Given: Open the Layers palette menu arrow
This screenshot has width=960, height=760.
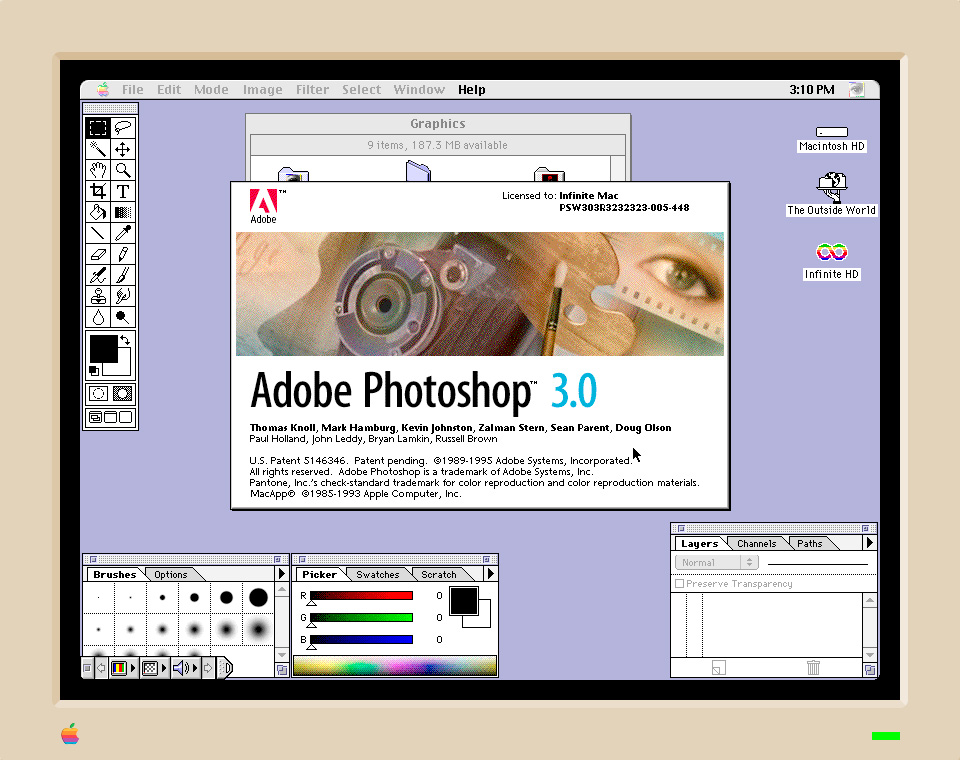Looking at the screenshot, I should tap(869, 543).
